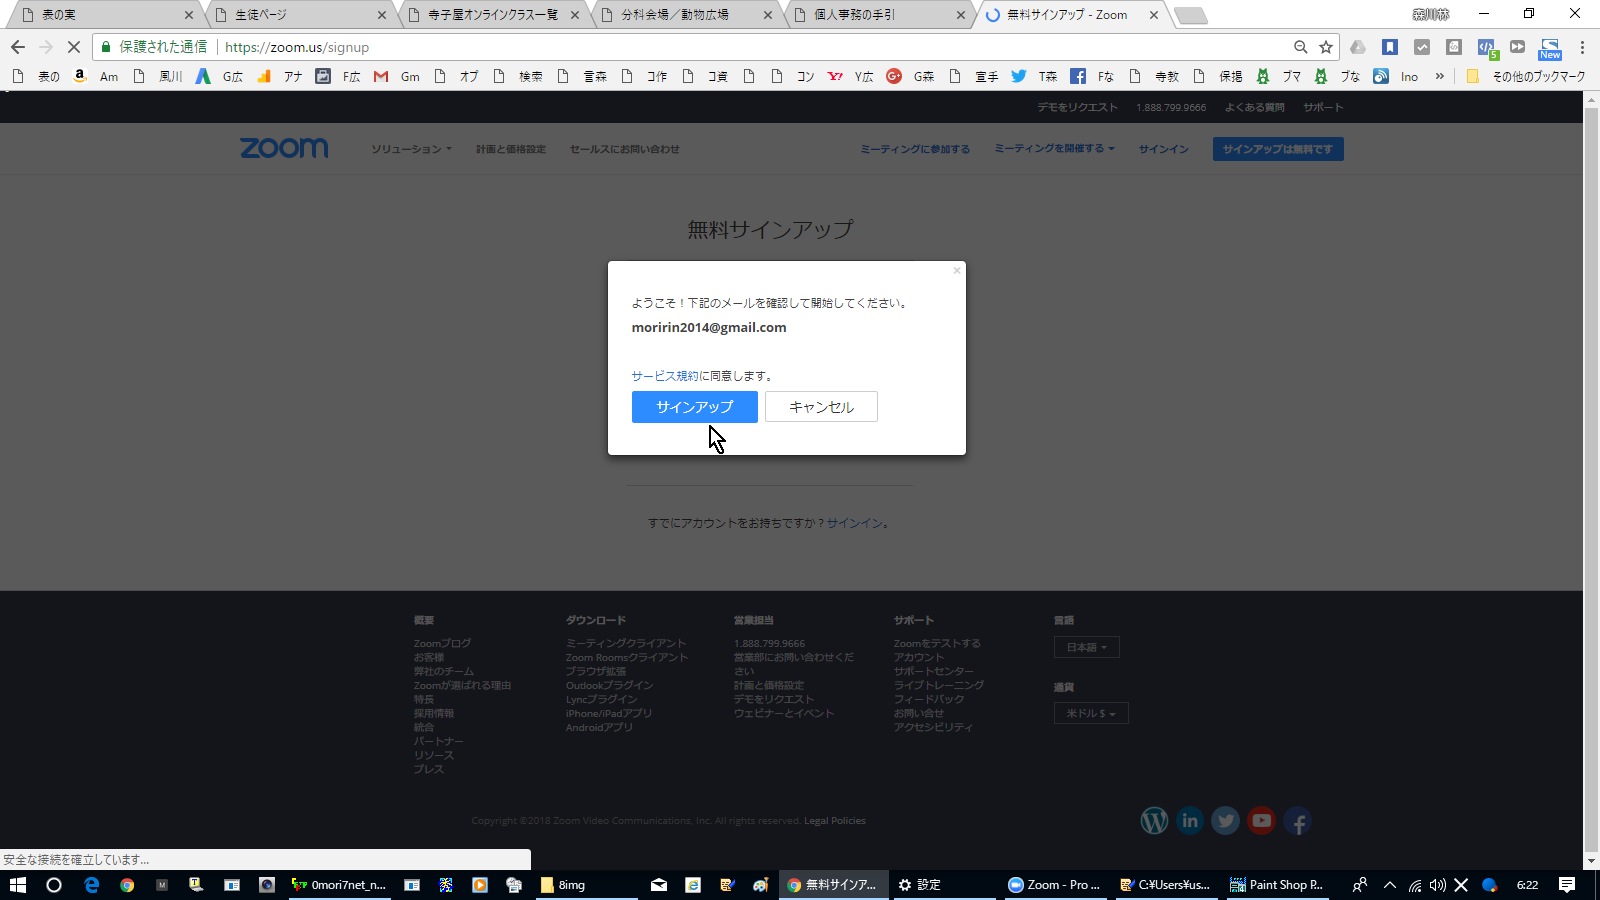The height and width of the screenshot is (900, 1600).
Task: Click the Cortana circle icon on the taskbar
Action: click(54, 885)
